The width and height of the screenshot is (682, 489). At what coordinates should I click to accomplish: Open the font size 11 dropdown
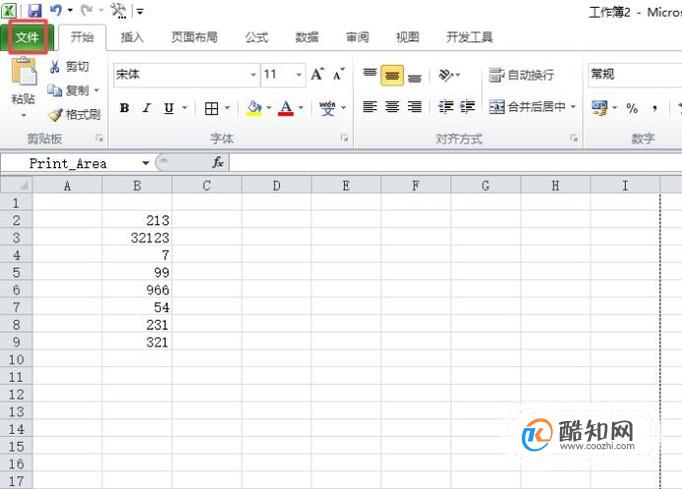click(x=299, y=75)
